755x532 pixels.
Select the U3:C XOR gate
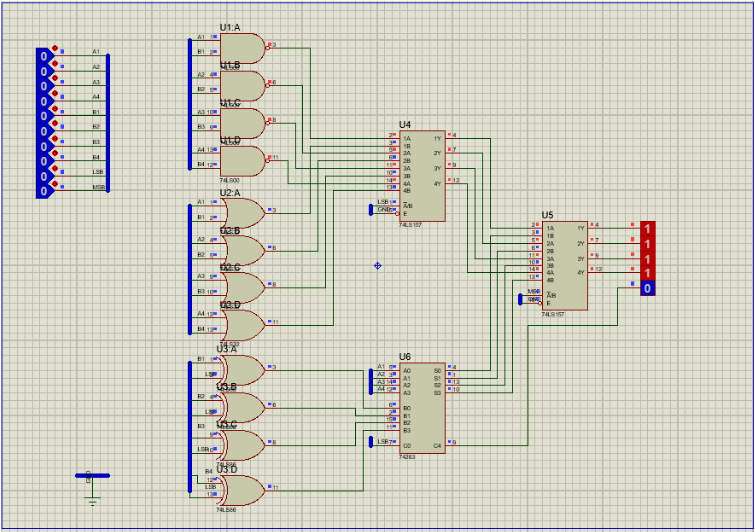tap(244, 444)
